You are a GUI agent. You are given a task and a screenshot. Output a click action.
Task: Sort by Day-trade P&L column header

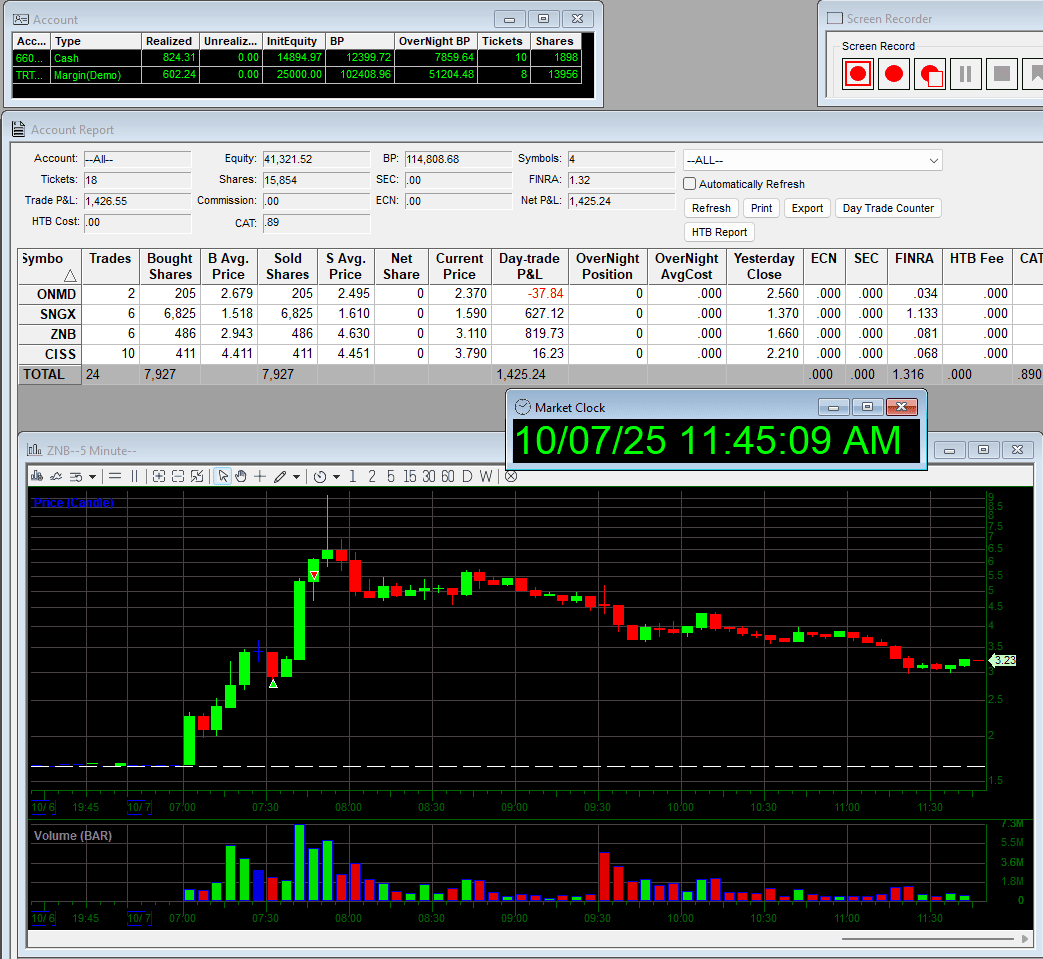(529, 266)
